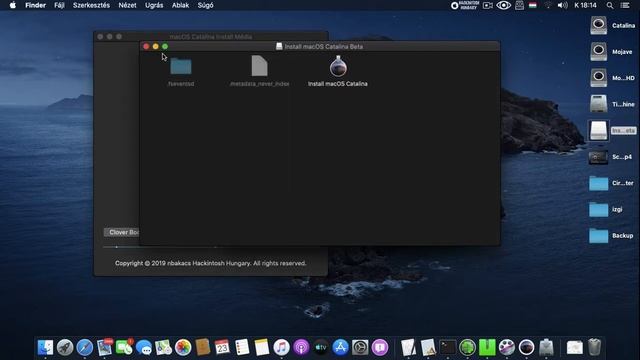Screen dimensions: 640x360
Task: Open the Cir...ter folder on desktop
Action: pos(598,183)
